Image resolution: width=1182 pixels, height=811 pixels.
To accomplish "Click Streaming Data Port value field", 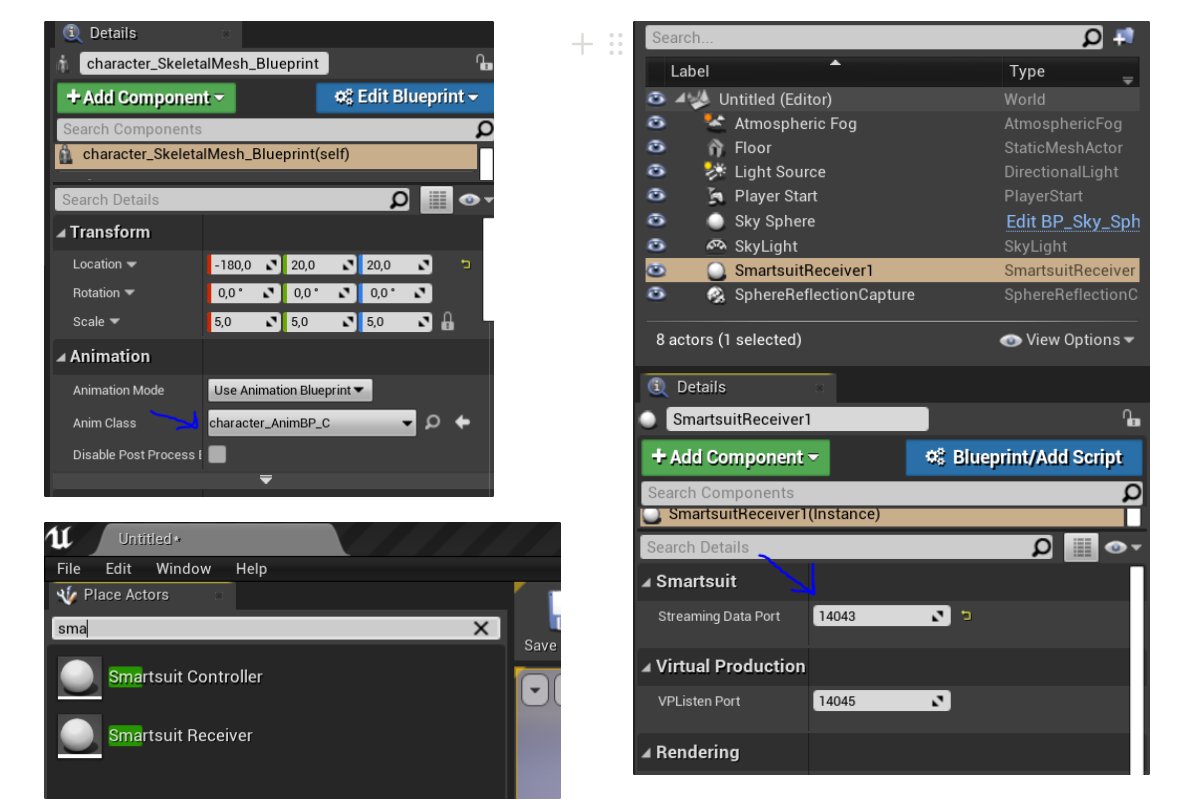I will pyautogui.click(x=881, y=617).
